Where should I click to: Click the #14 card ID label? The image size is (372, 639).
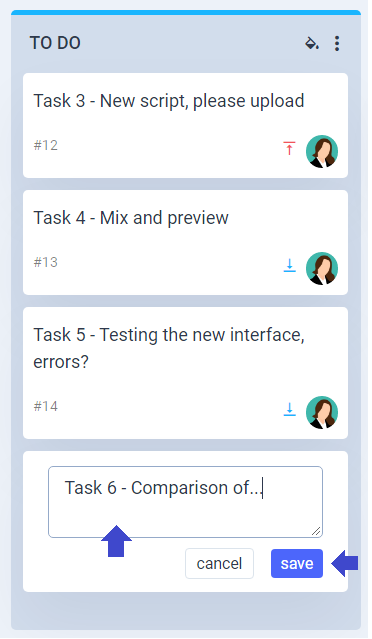coord(46,406)
